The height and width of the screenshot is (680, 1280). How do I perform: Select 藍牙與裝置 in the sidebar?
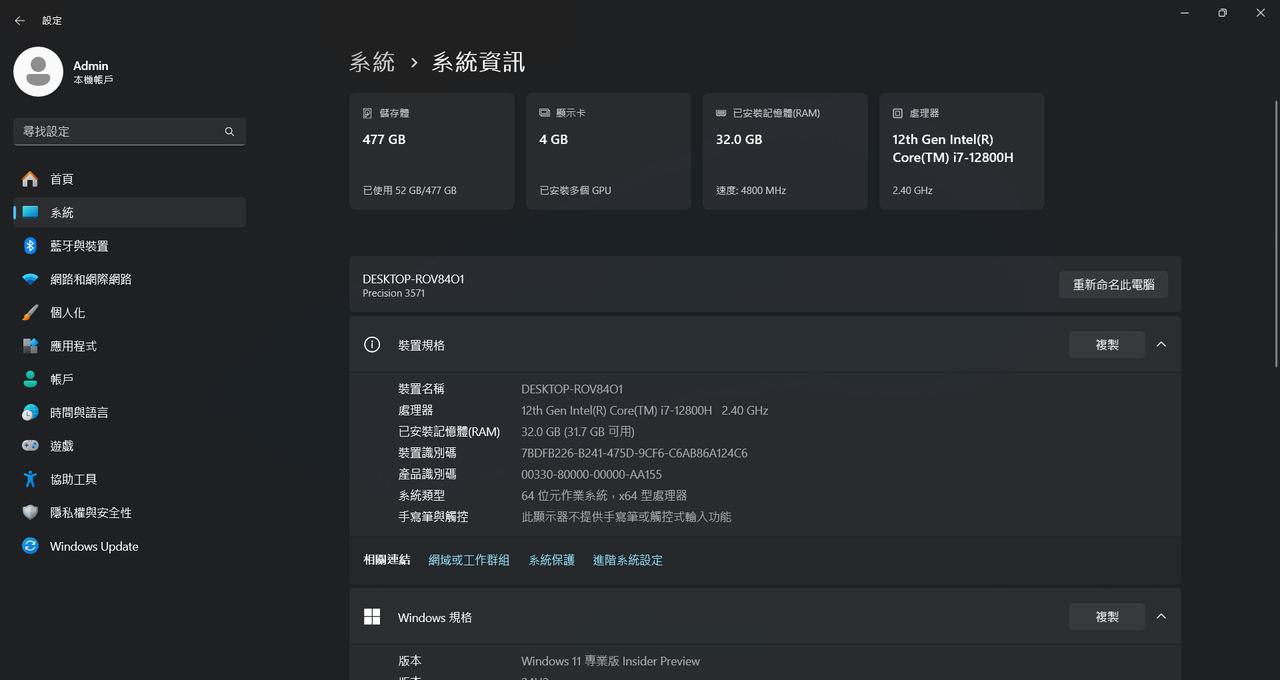click(x=130, y=246)
